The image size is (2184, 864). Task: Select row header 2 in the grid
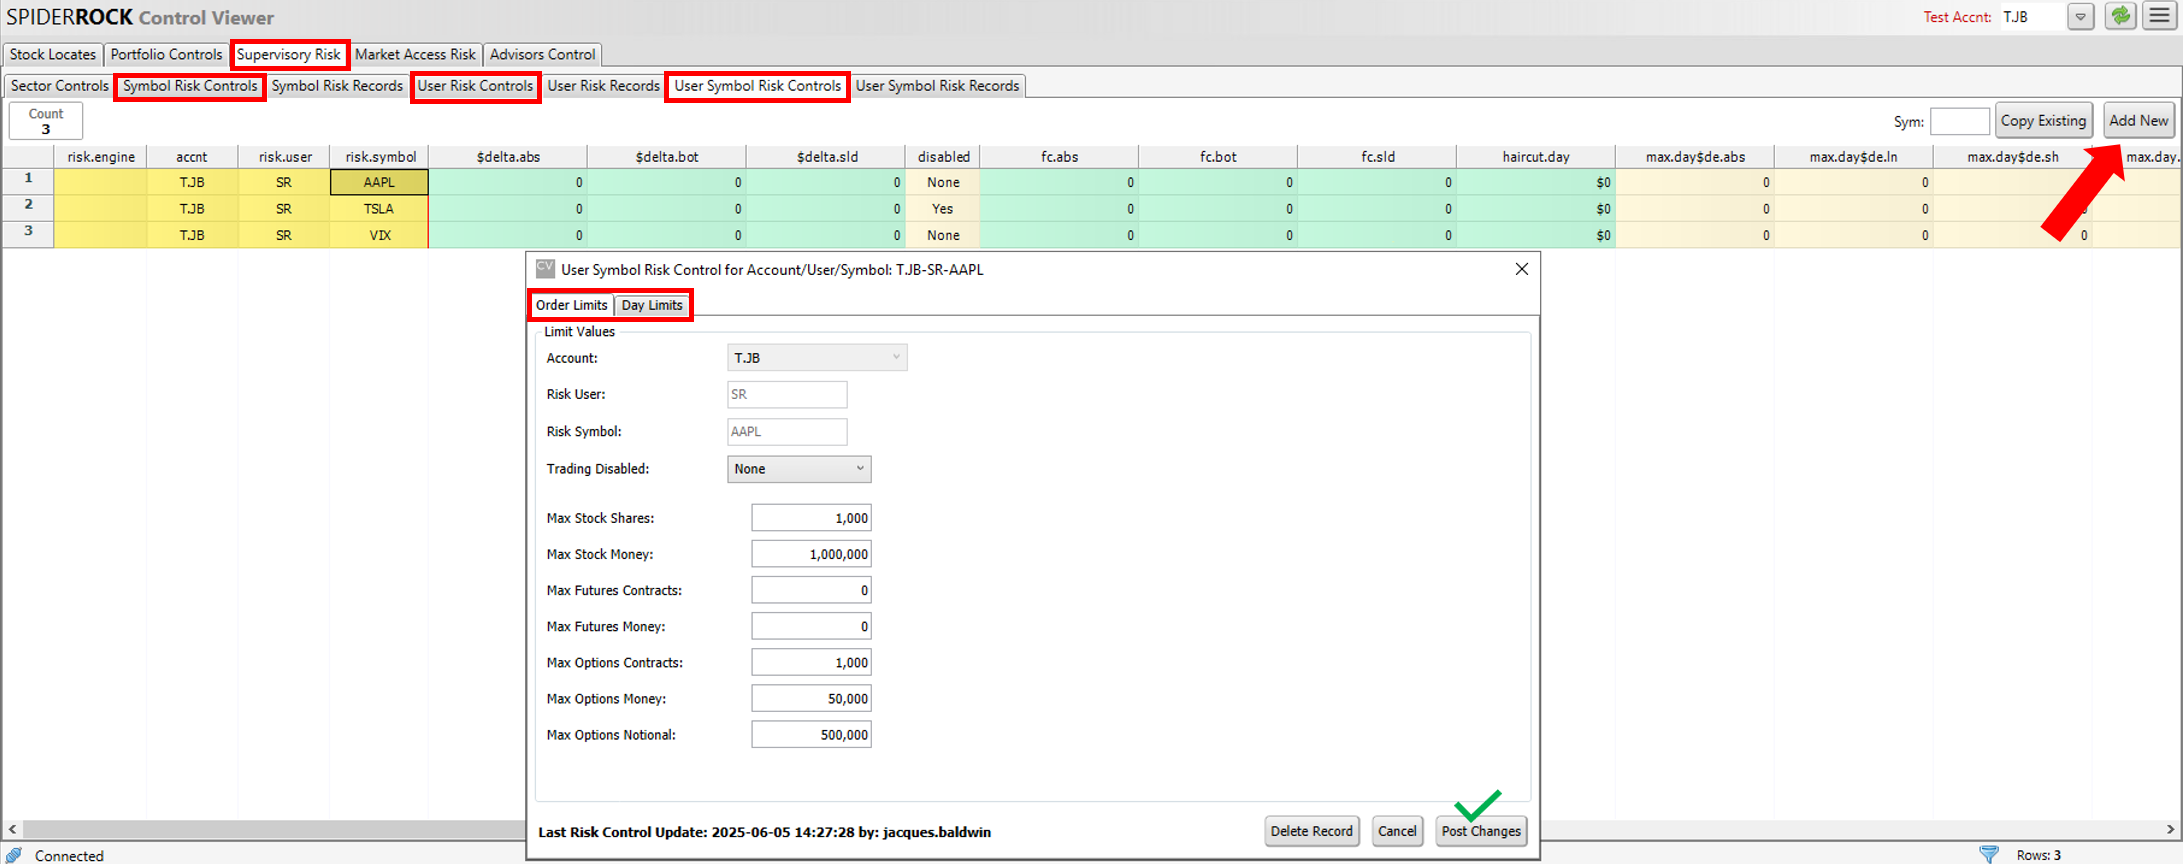[28, 207]
